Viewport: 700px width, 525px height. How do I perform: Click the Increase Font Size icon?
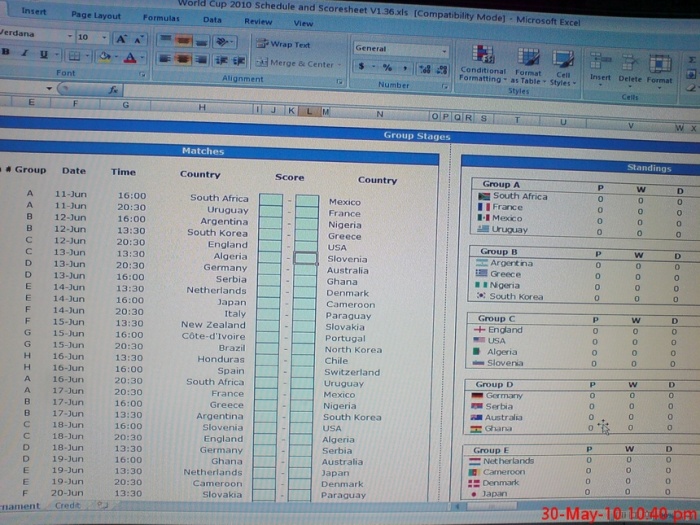121,39
